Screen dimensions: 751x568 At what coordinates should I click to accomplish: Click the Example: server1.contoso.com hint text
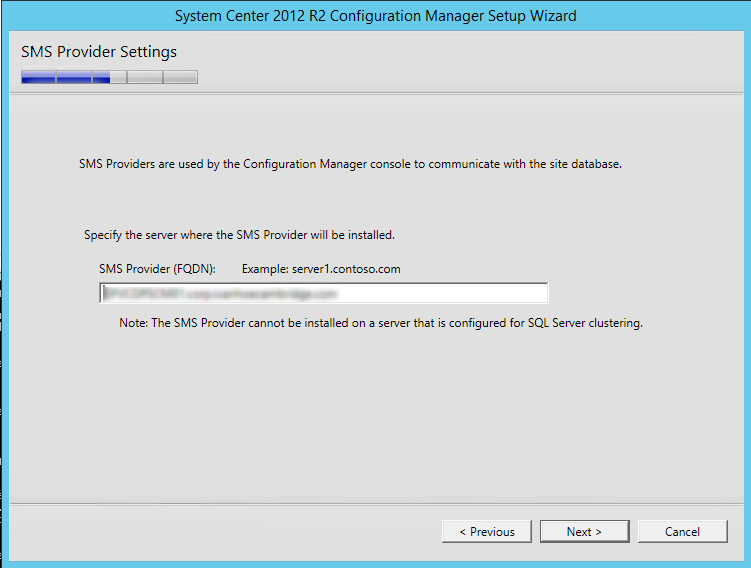[321, 269]
